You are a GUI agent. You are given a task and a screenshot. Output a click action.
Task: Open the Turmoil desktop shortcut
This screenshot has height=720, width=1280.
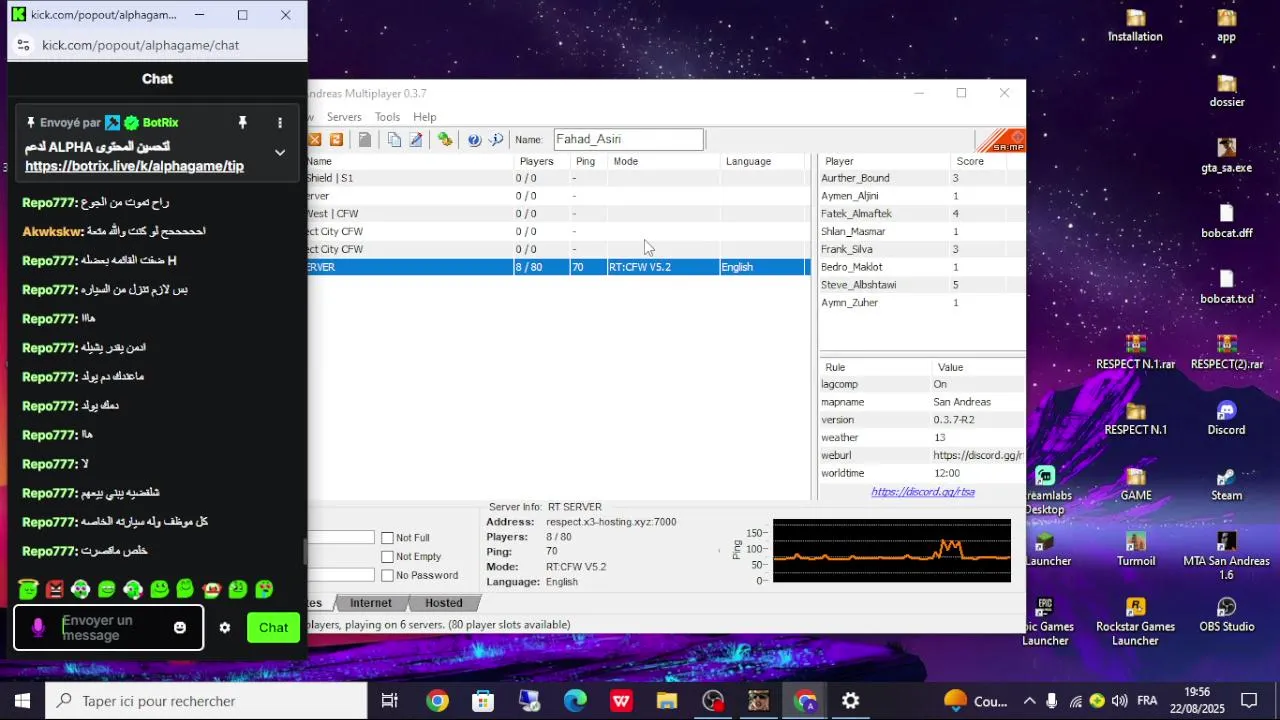pyautogui.click(x=1136, y=549)
